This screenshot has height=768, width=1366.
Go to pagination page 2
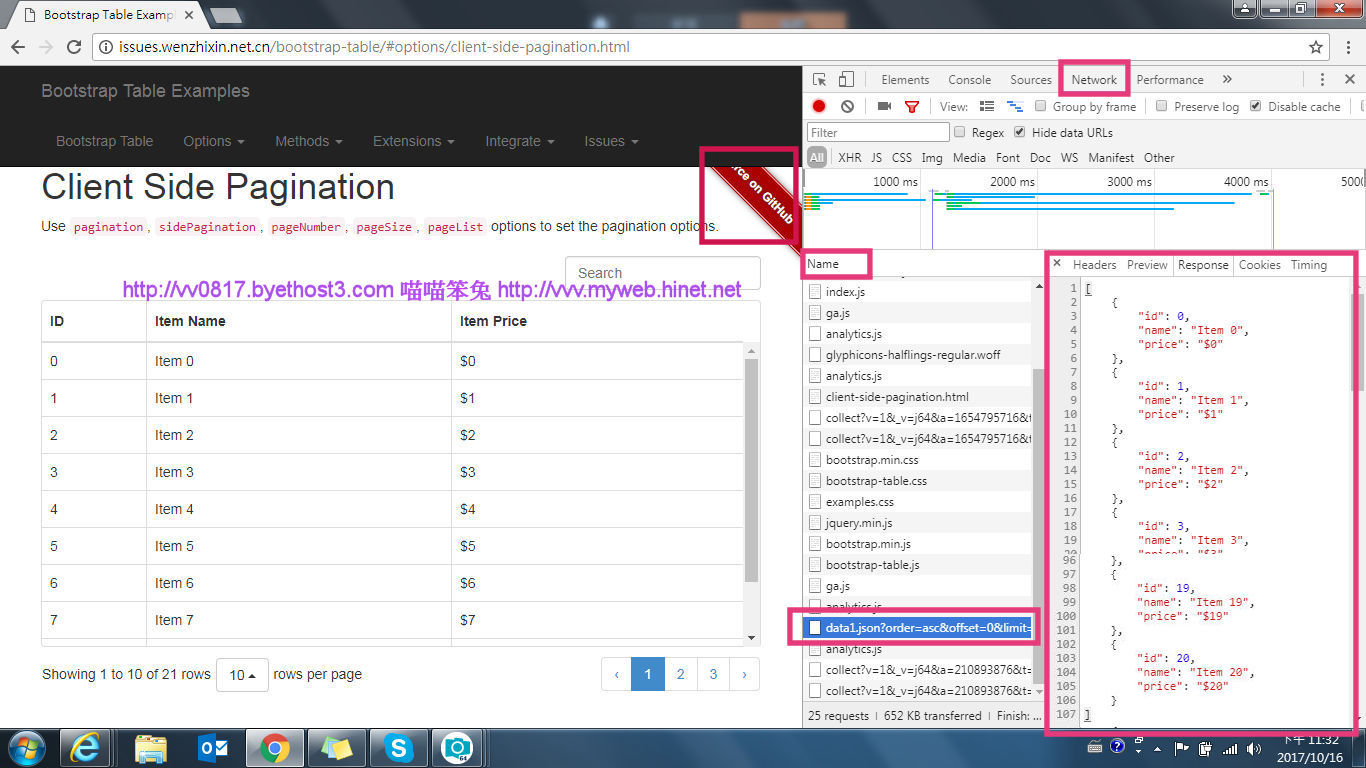tap(680, 674)
